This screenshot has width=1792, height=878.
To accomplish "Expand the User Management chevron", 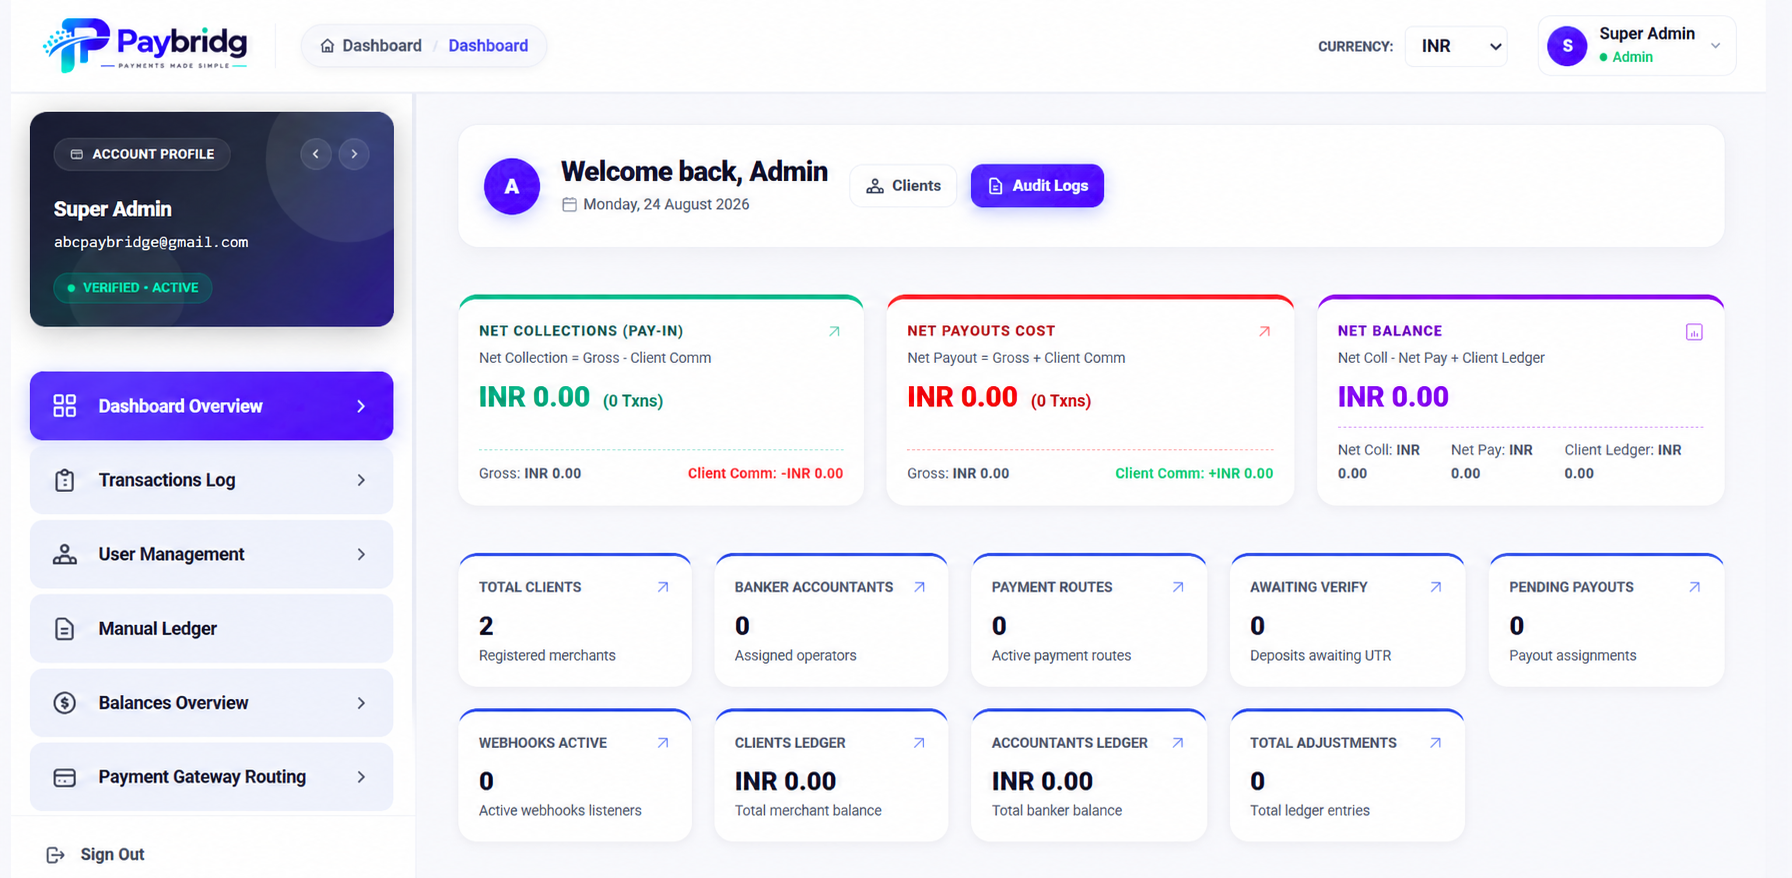I will 361,554.
